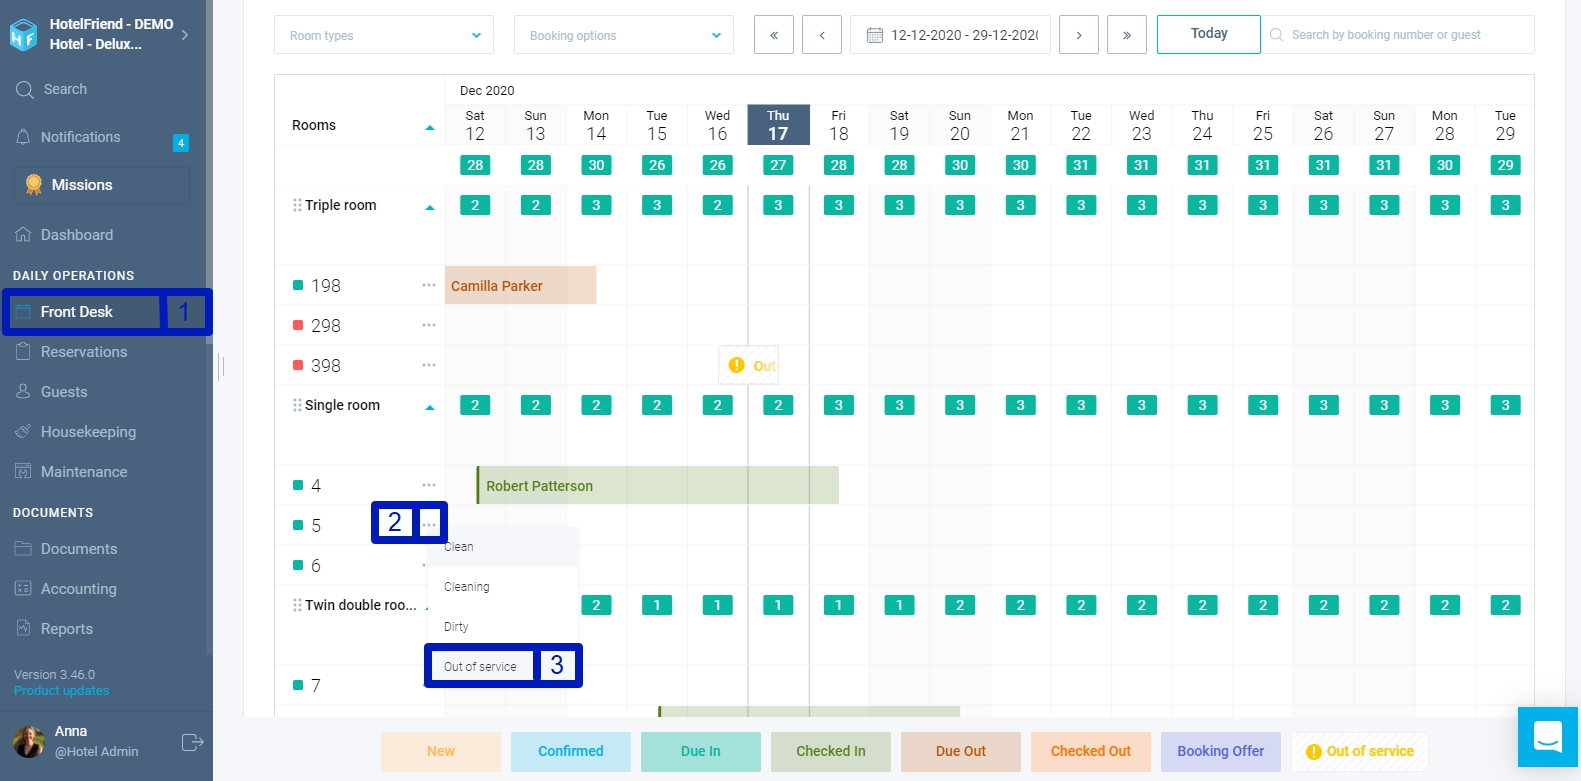Open Guests section
The width and height of the screenshot is (1581, 781).
pos(64,392)
